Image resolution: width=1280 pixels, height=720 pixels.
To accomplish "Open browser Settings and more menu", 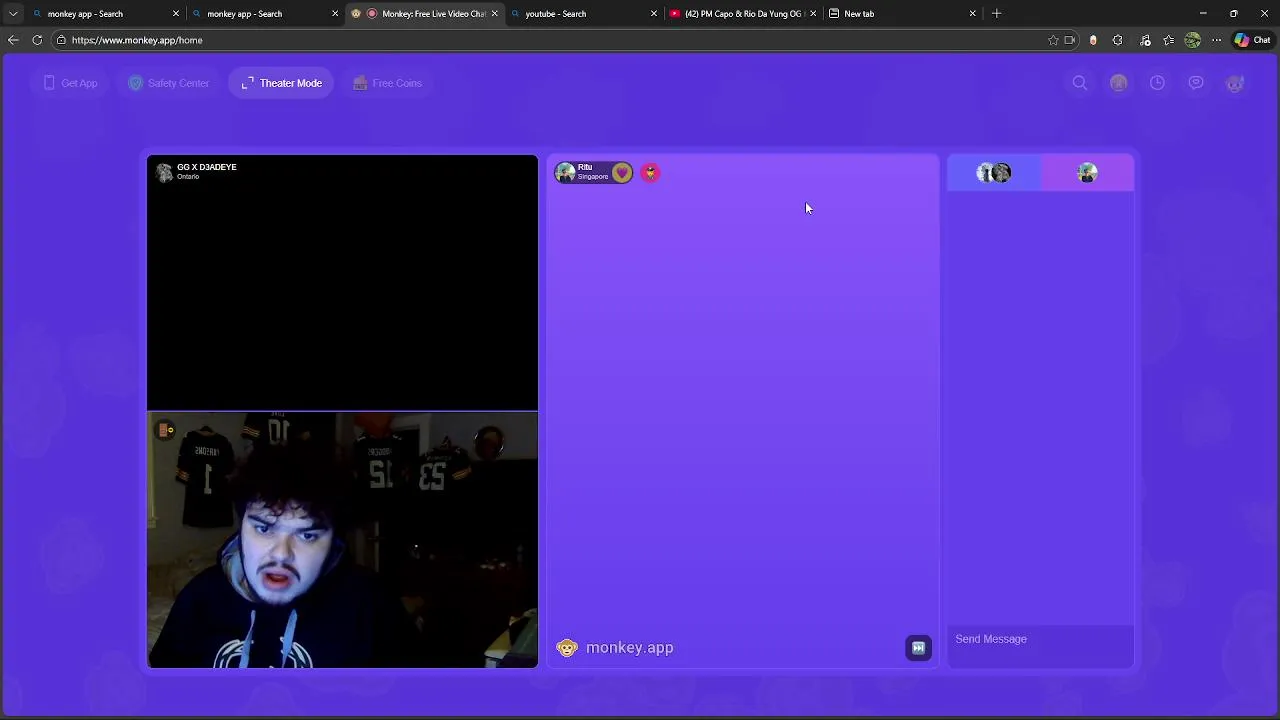I will pos(1216,40).
